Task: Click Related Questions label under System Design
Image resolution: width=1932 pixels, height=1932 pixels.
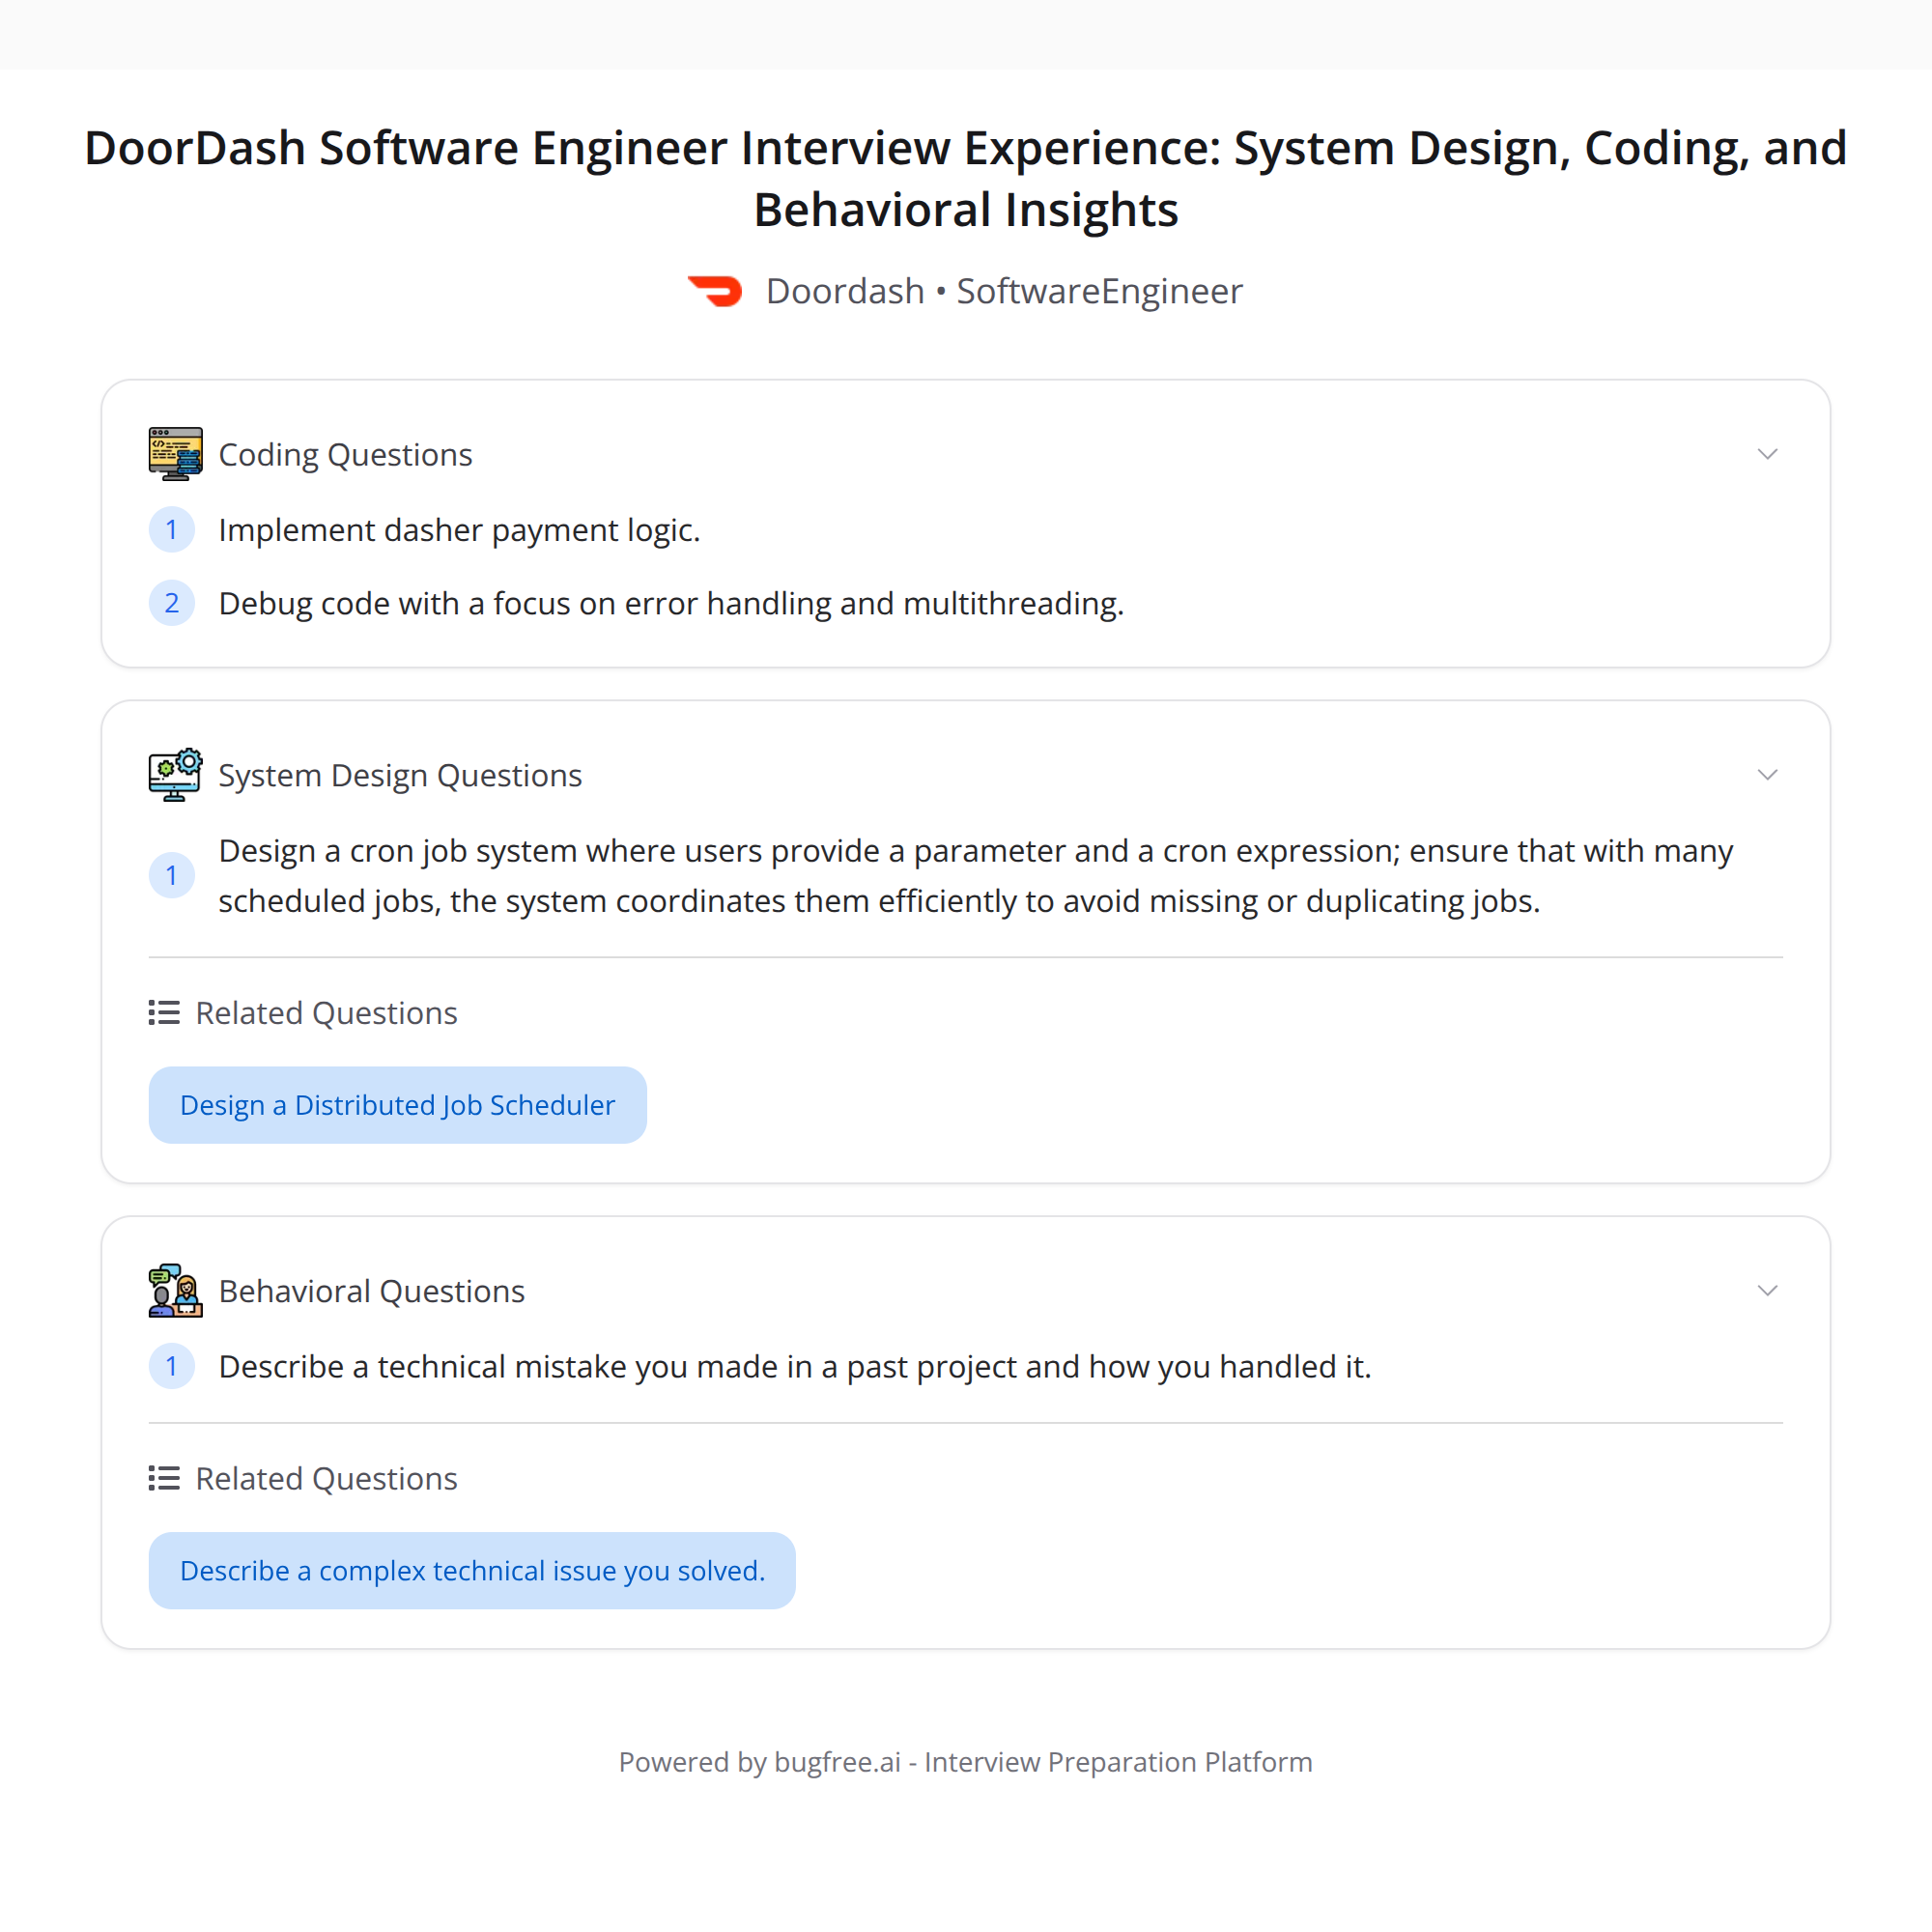Action: [x=326, y=1013]
